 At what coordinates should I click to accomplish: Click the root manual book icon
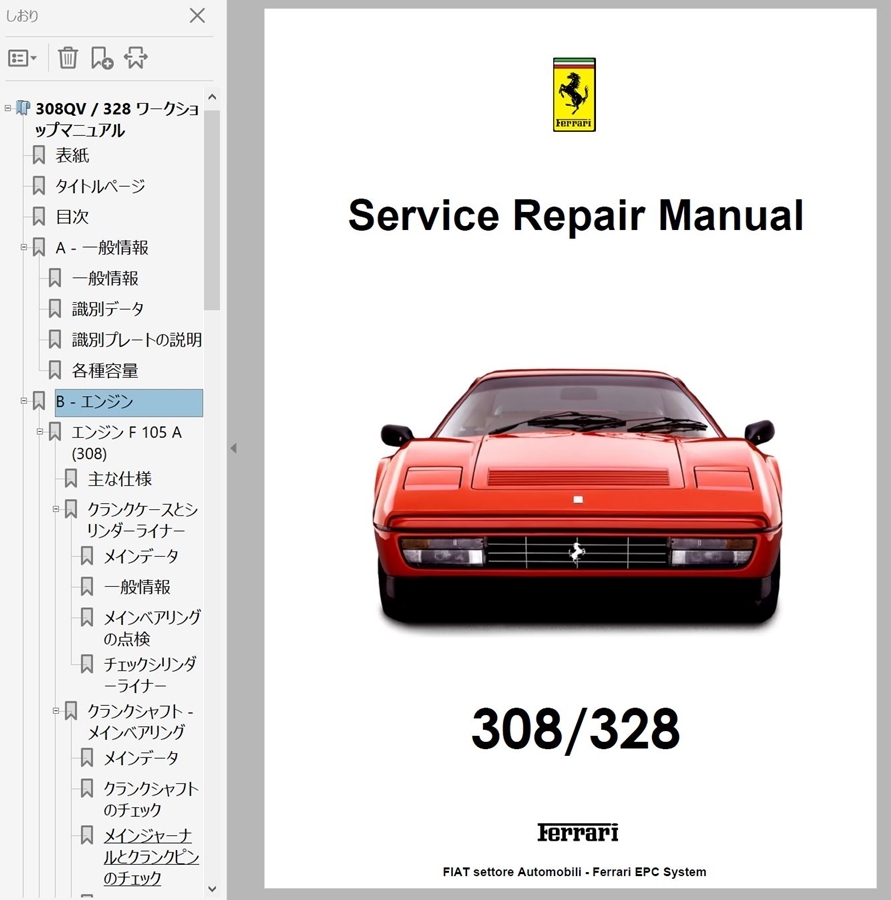click(x=23, y=108)
